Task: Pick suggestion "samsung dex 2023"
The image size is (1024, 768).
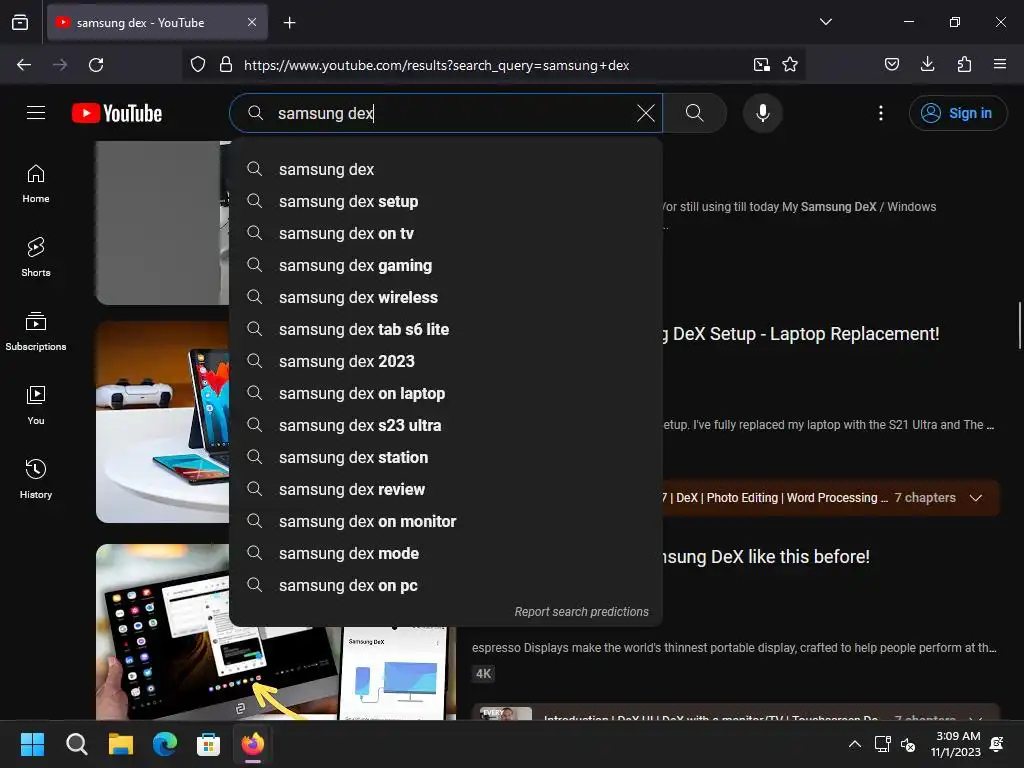Action: pyautogui.click(x=445, y=361)
